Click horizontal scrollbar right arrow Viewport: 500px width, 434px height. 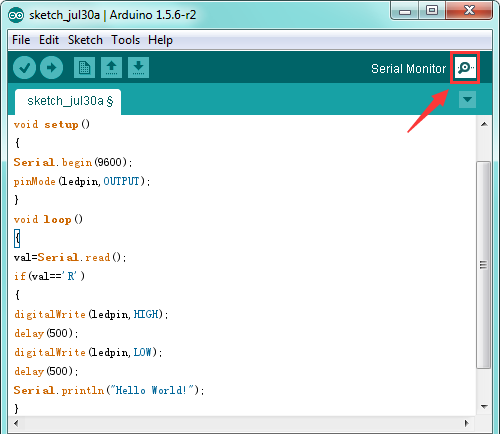coord(467,423)
